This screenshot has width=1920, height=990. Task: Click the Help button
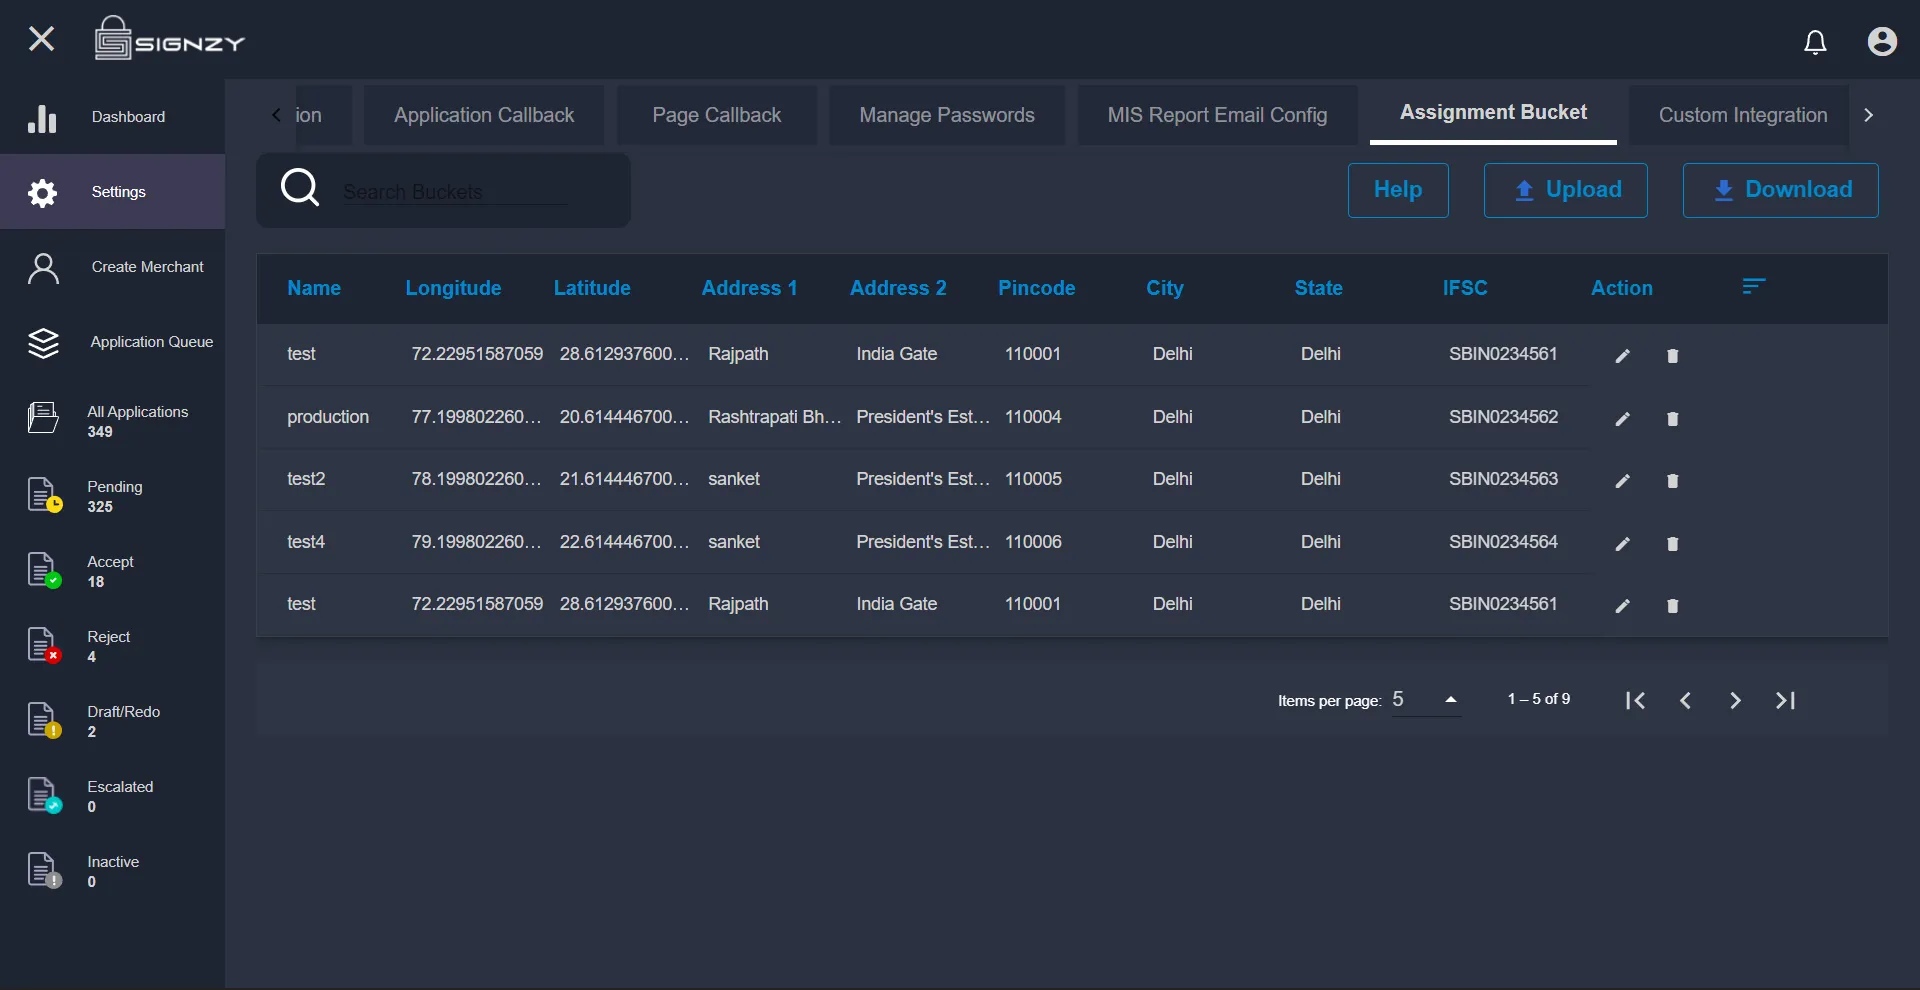[x=1398, y=190]
